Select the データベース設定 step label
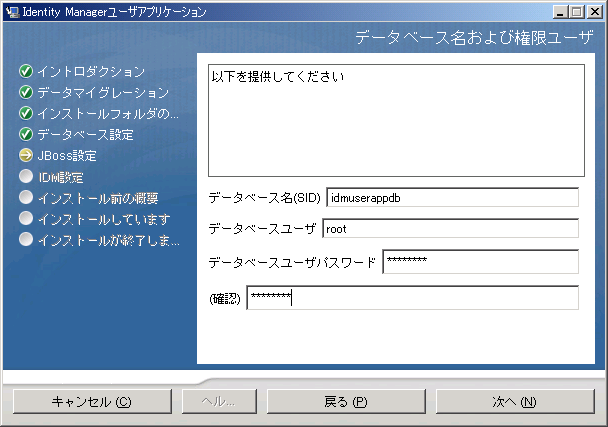Viewport: 608px width, 427px height. (85, 135)
